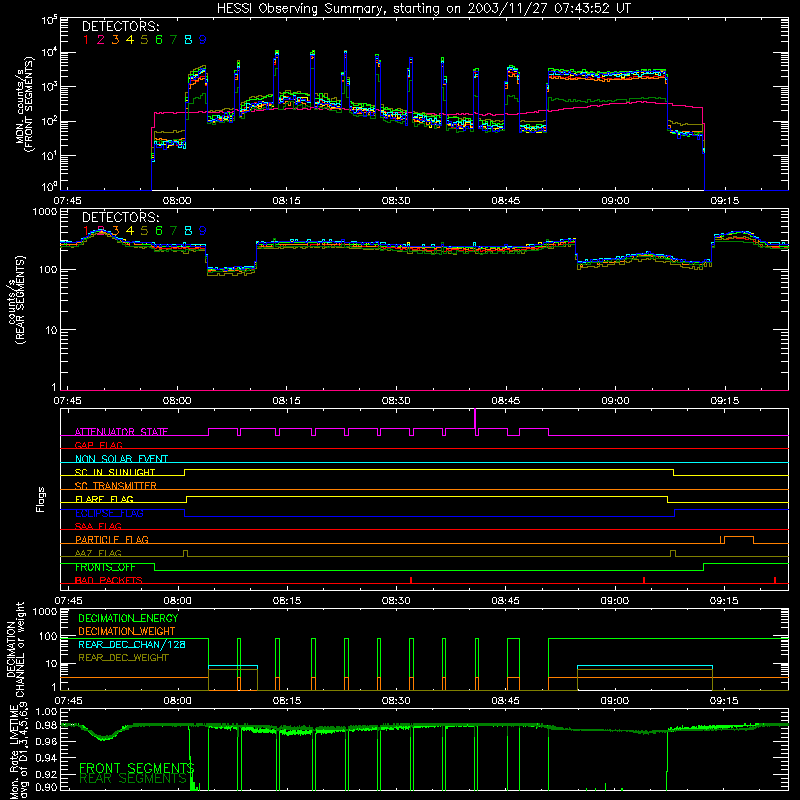Image resolution: width=800 pixels, height=800 pixels.
Task: Select detector 9 legend number in the front segments plot
Action: tap(203, 40)
